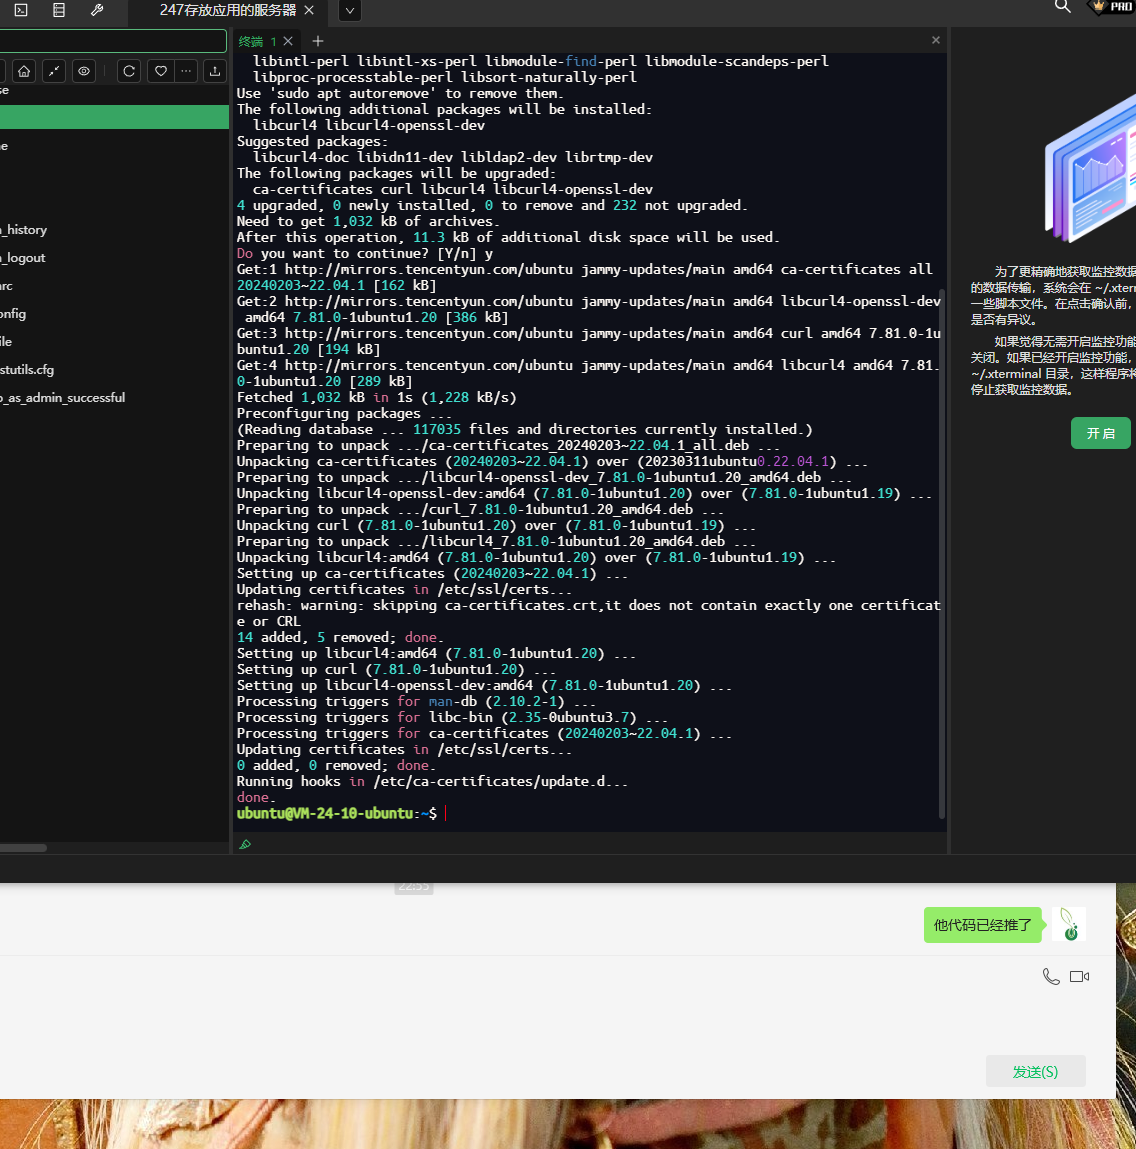This screenshot has height=1149, width=1136.
Task: Click the collapse arrows icon in file toolbar
Action: pyautogui.click(x=54, y=71)
